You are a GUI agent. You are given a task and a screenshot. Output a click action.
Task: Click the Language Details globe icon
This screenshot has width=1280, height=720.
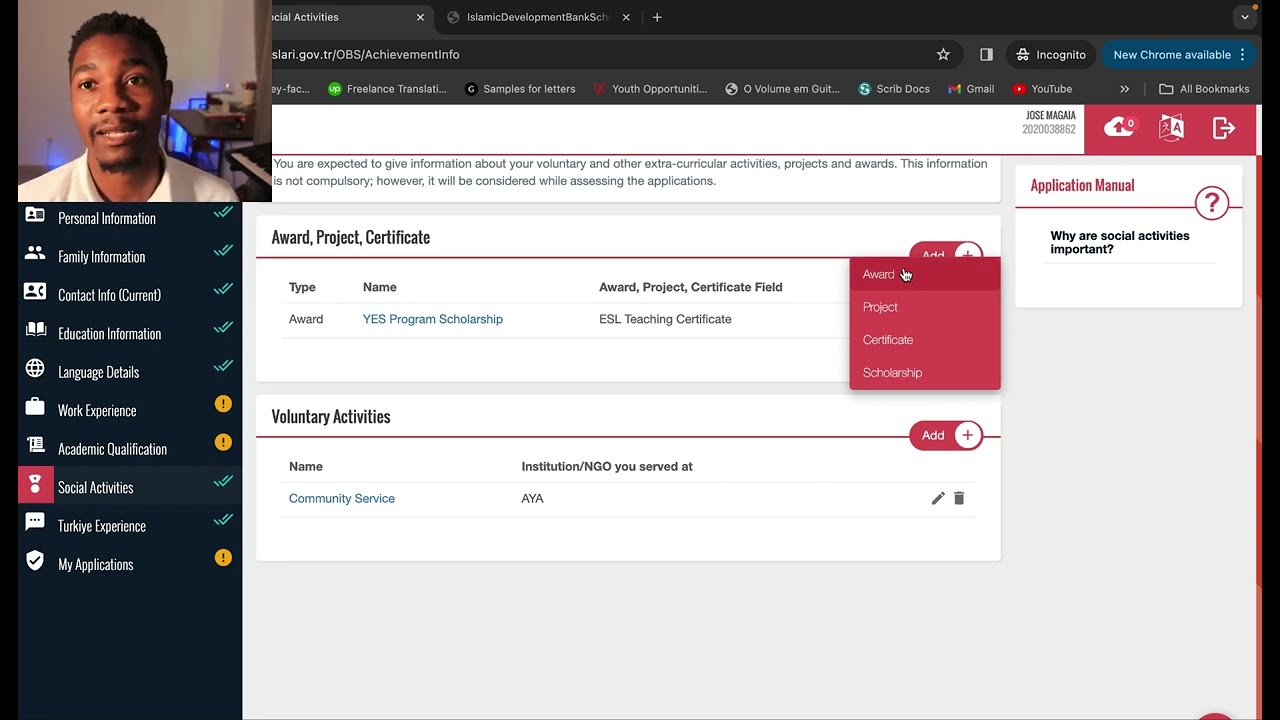coord(35,368)
